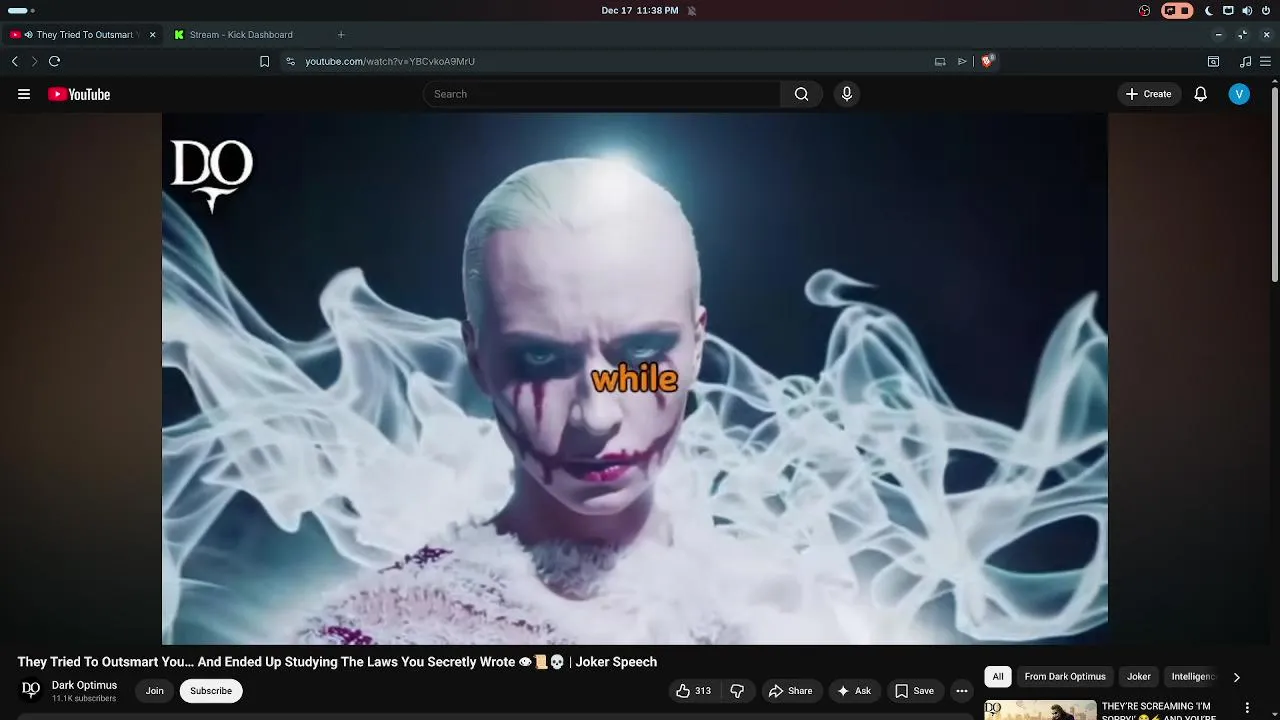Click display indicator in system tray
This screenshot has height=720, width=1280.
(x=1228, y=11)
